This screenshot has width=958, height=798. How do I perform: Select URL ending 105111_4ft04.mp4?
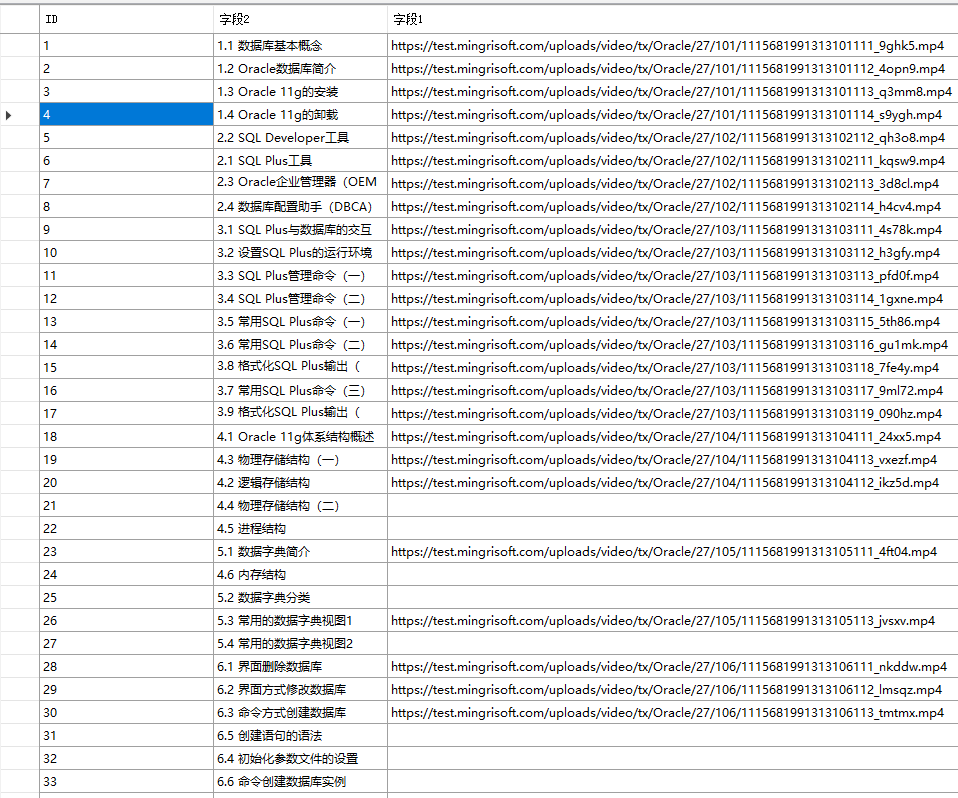(x=673, y=552)
